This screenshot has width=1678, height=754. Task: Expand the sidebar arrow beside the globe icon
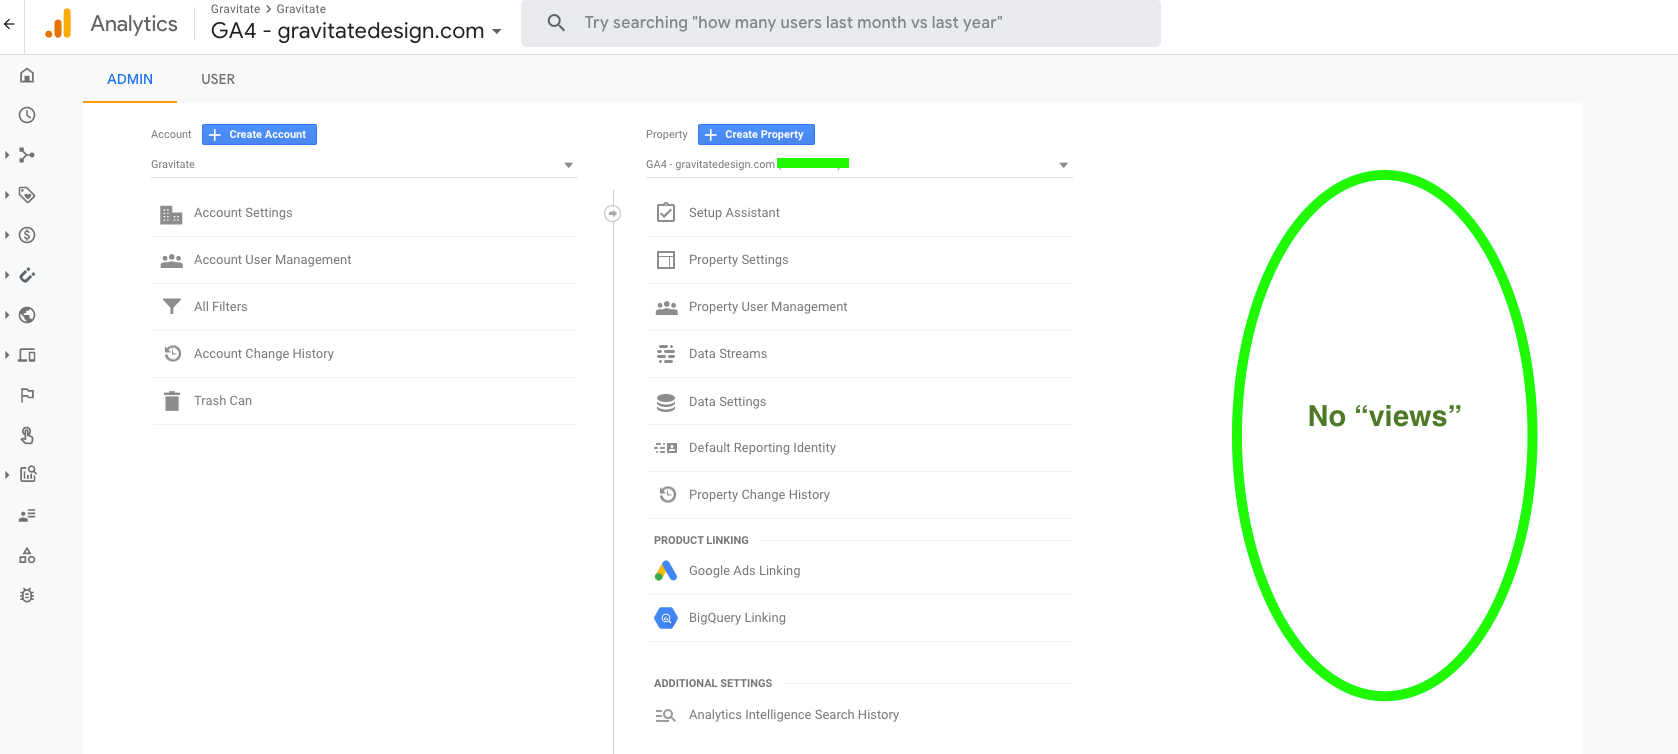point(7,315)
